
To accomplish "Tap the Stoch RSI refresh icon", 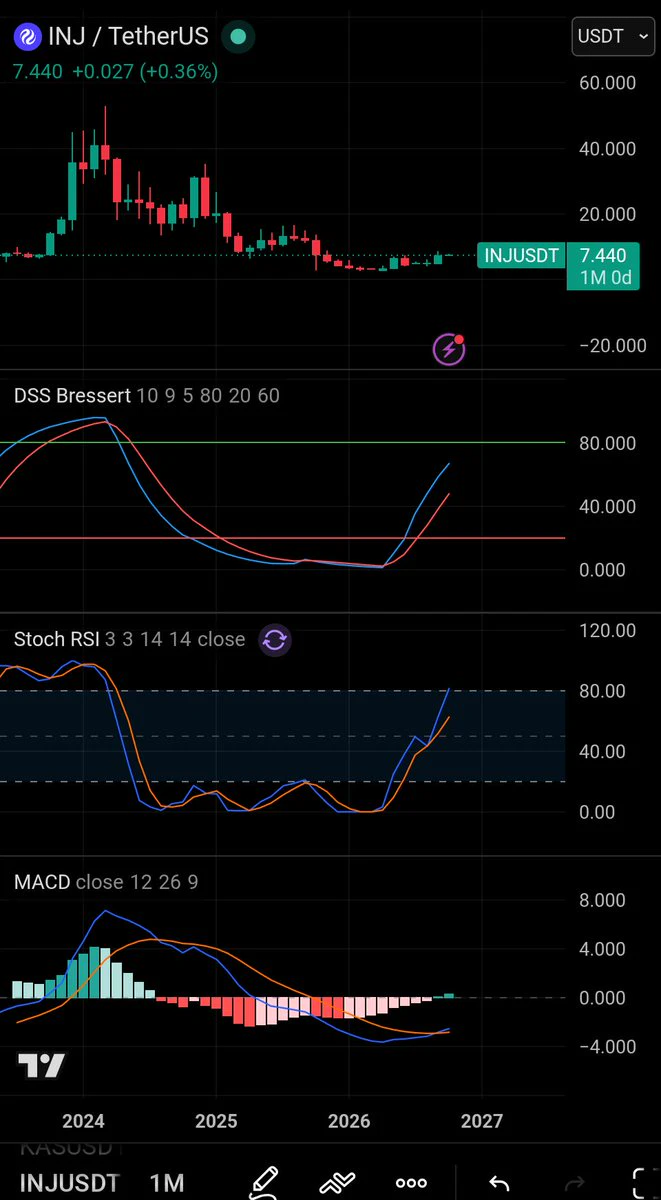I will (275, 640).
